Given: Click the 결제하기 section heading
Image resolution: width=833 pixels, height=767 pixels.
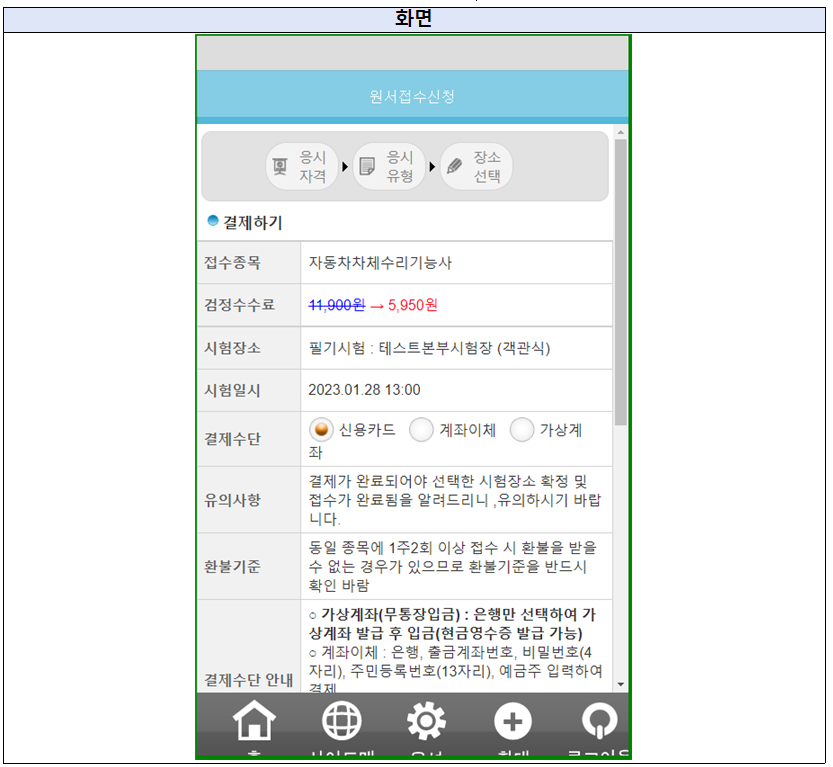Looking at the screenshot, I should pyautogui.click(x=252, y=223).
